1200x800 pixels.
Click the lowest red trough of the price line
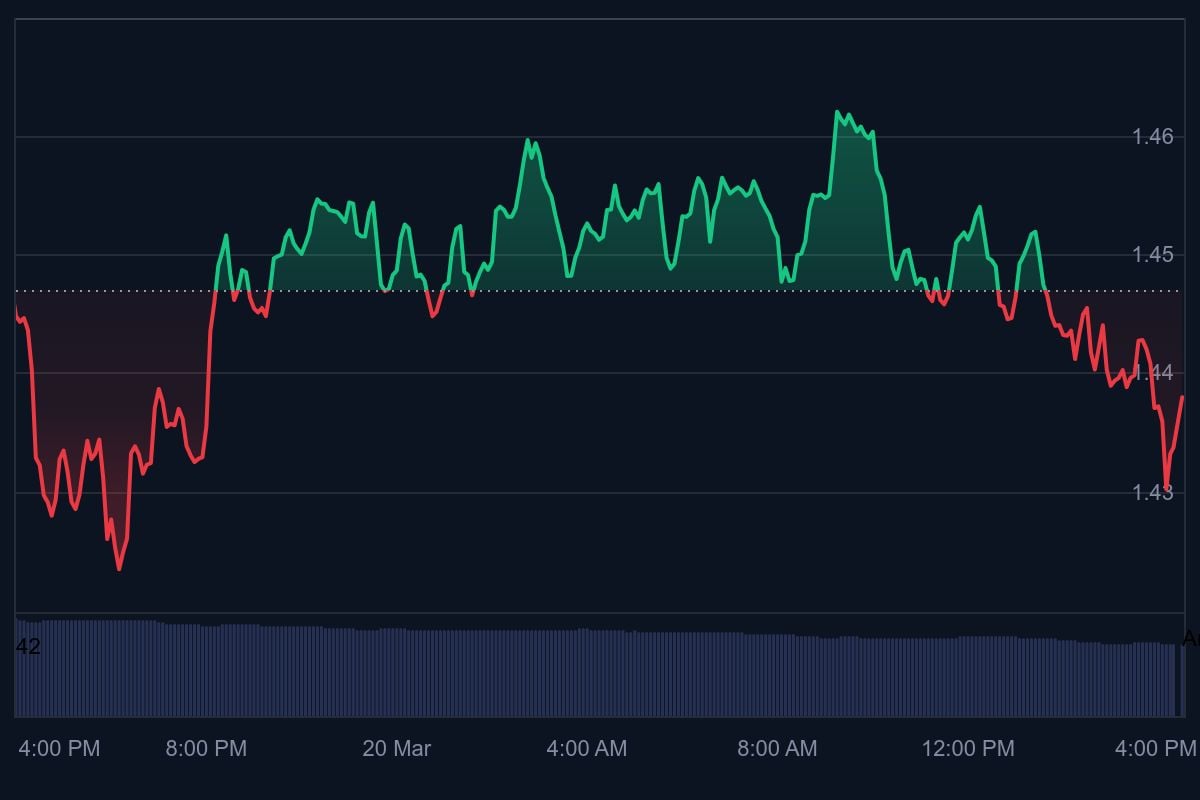(x=119, y=569)
